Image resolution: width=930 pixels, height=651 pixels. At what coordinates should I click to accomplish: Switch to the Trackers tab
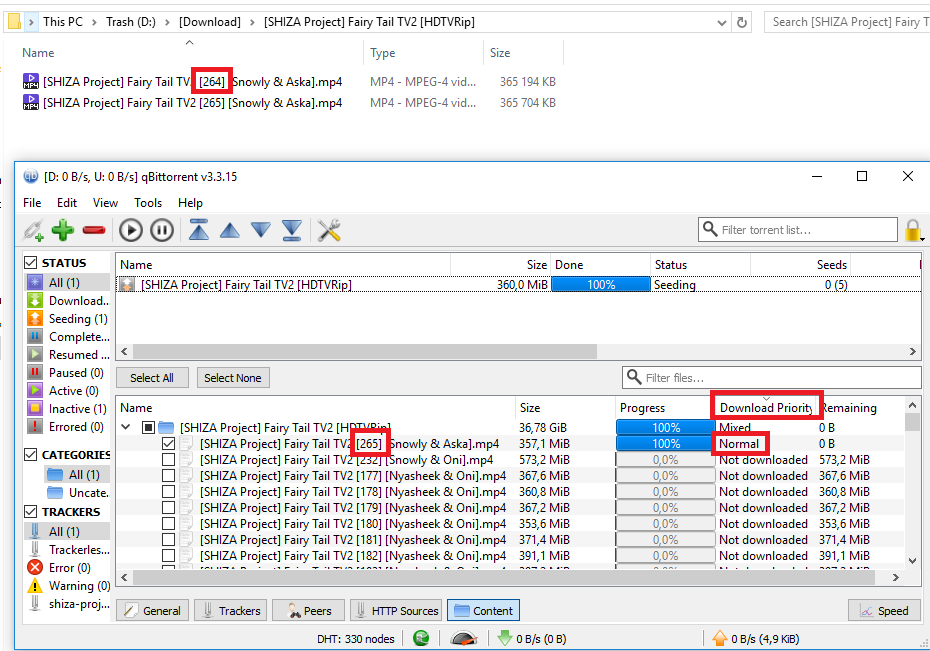(x=231, y=611)
